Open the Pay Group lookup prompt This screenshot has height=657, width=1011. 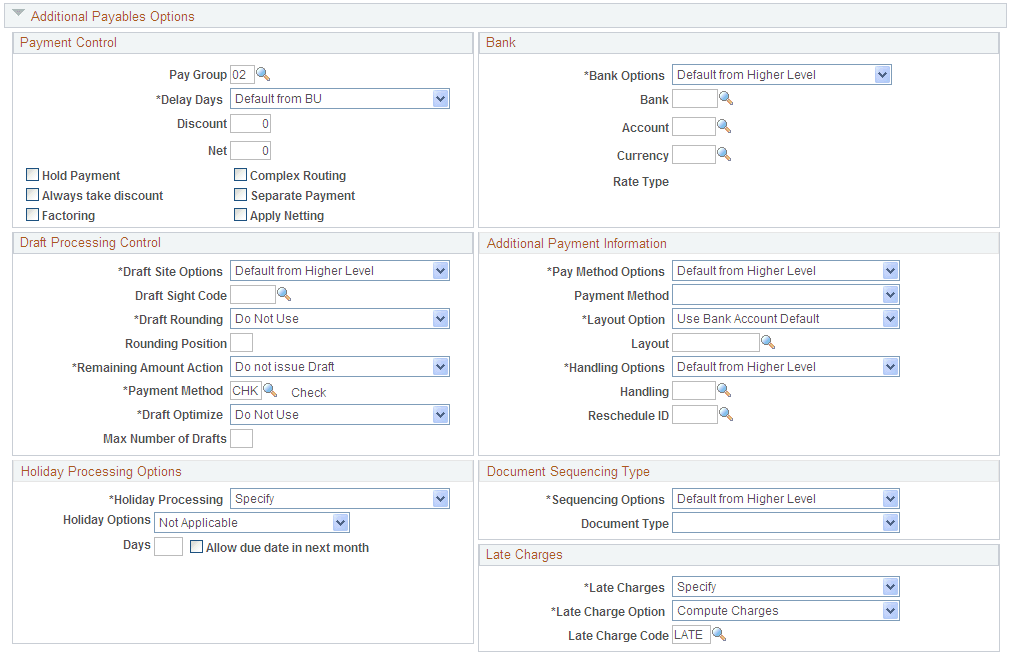point(263,74)
